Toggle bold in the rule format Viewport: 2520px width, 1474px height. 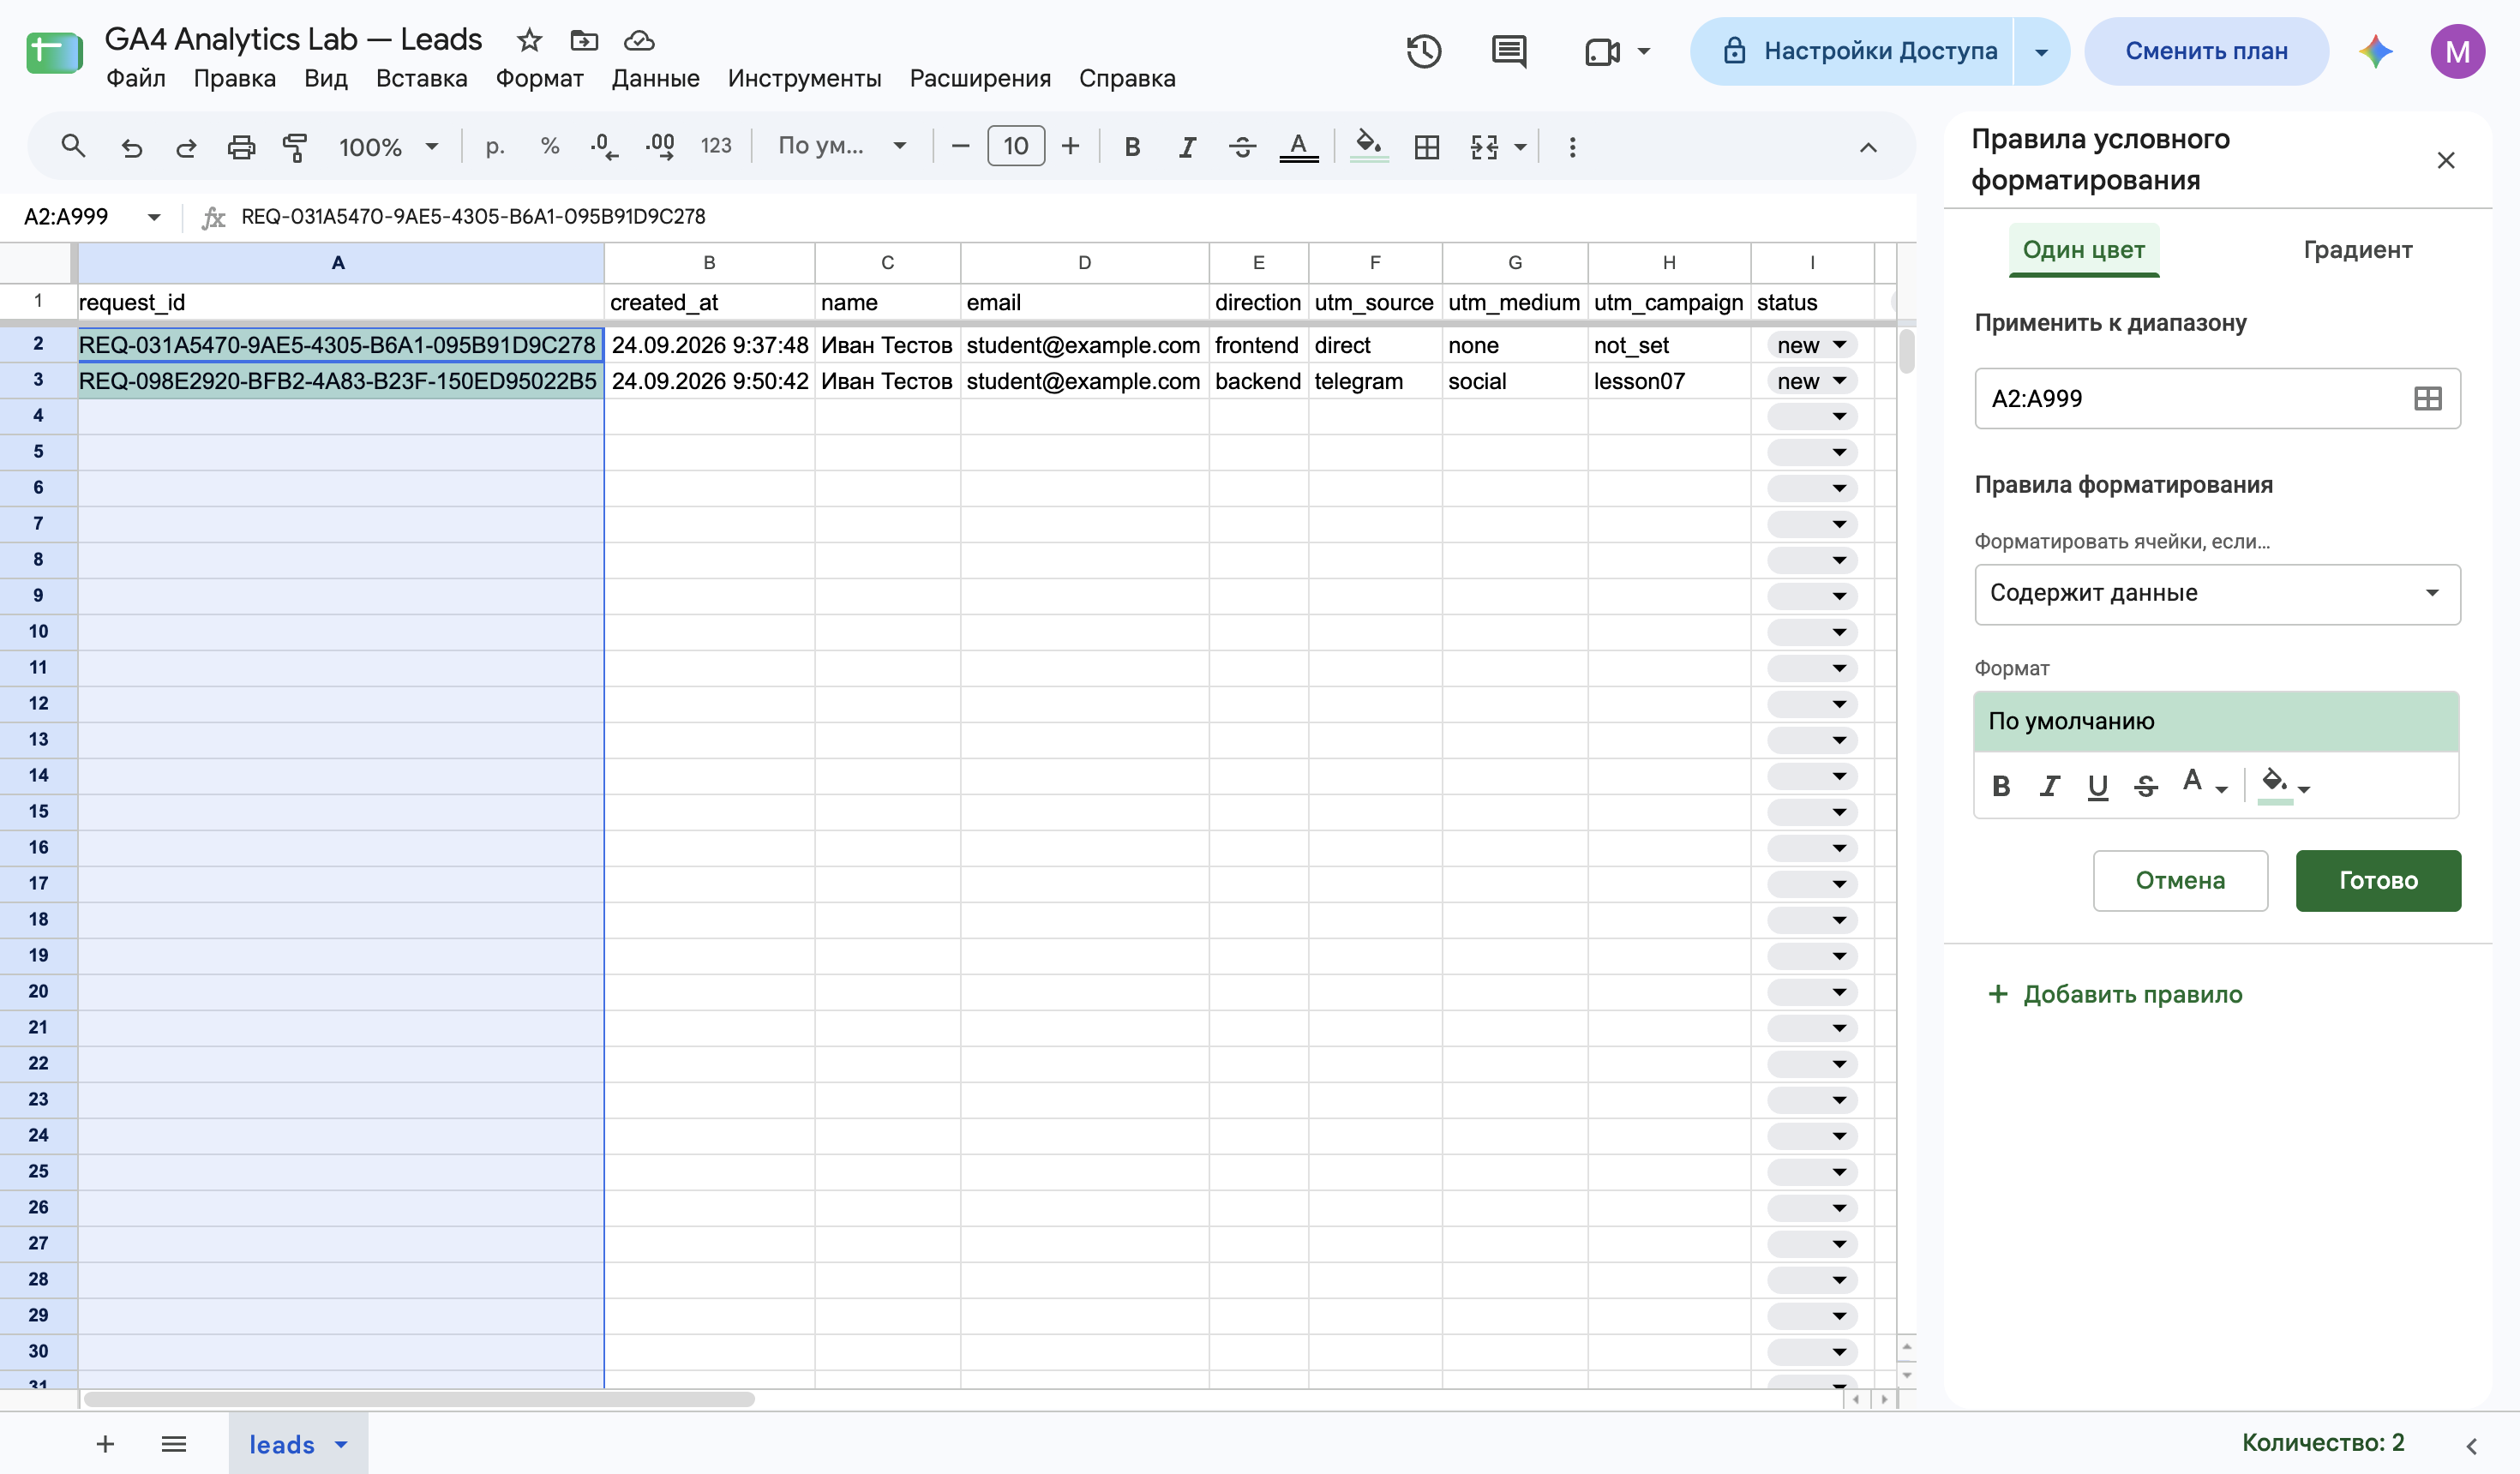[x=2001, y=786]
